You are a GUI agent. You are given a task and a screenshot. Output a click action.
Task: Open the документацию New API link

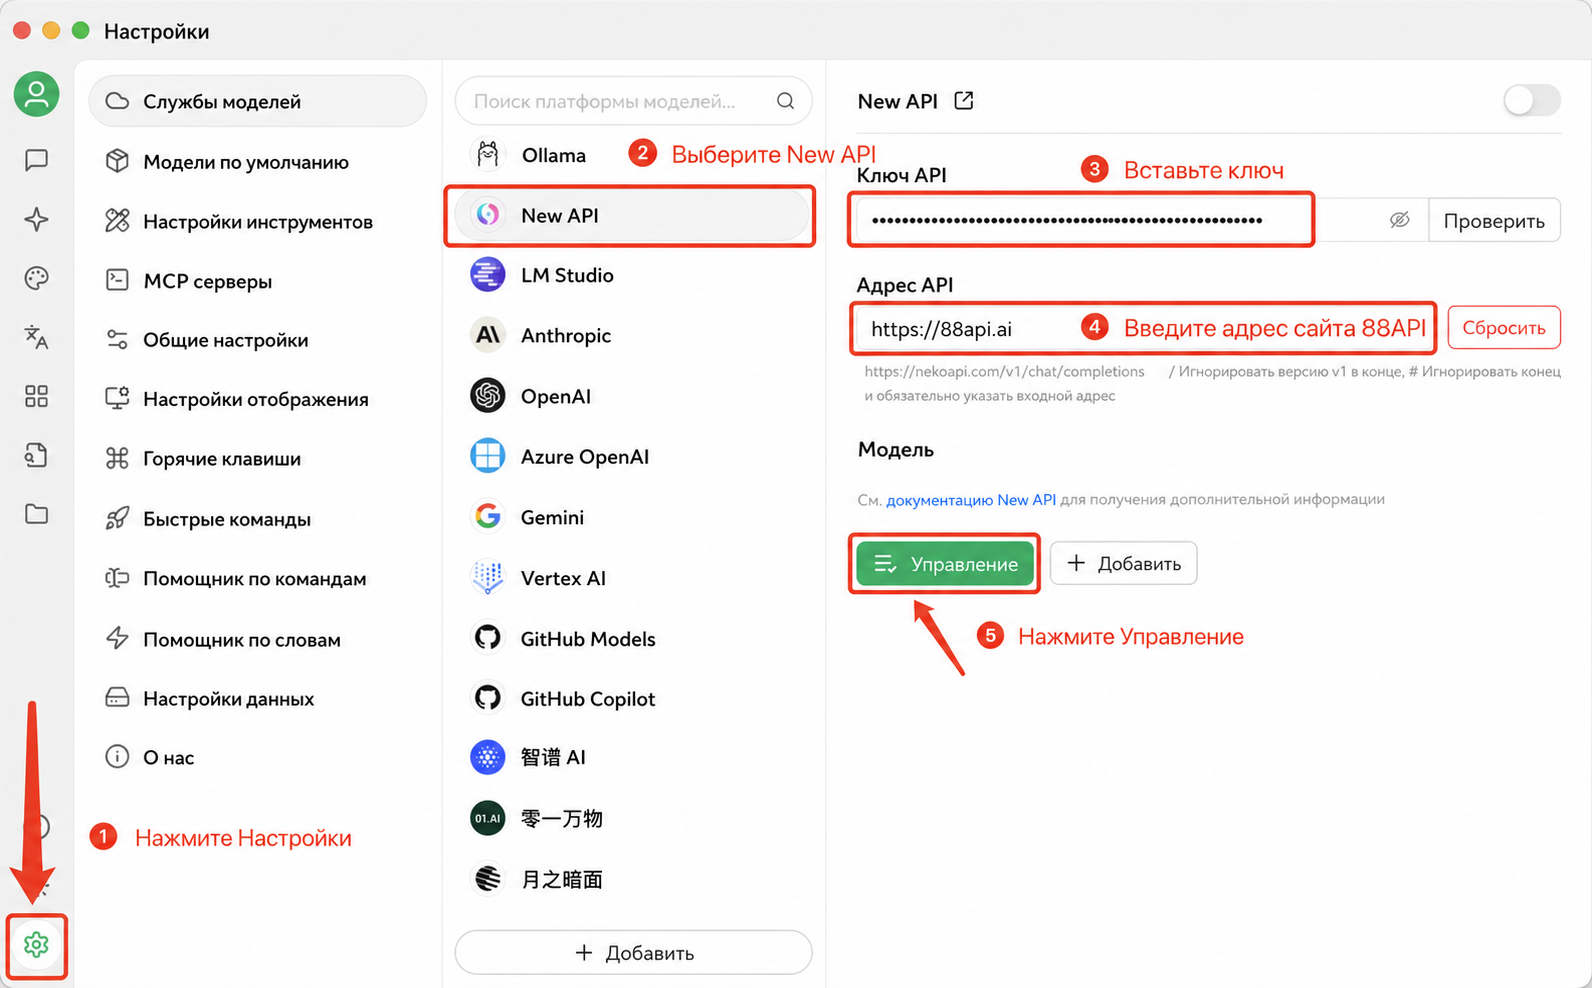pos(971,499)
